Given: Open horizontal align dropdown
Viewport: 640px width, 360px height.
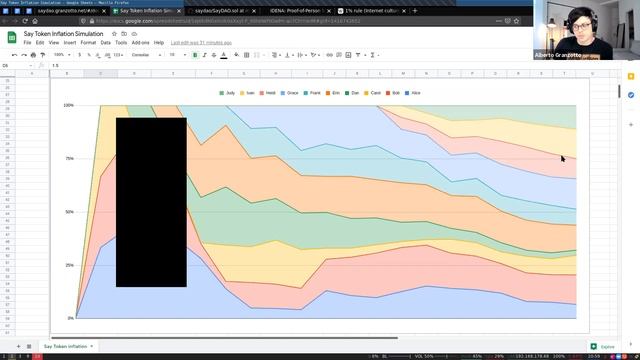Looking at the screenshot, I should coord(276,55).
